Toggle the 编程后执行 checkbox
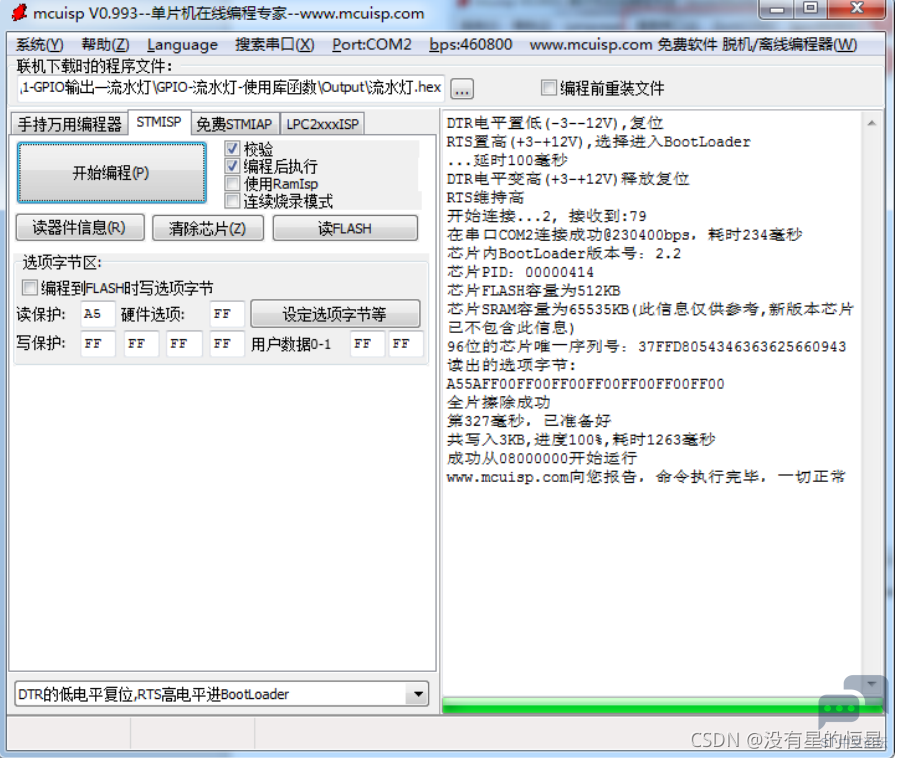Viewport: 897px width, 758px height. tap(232, 166)
